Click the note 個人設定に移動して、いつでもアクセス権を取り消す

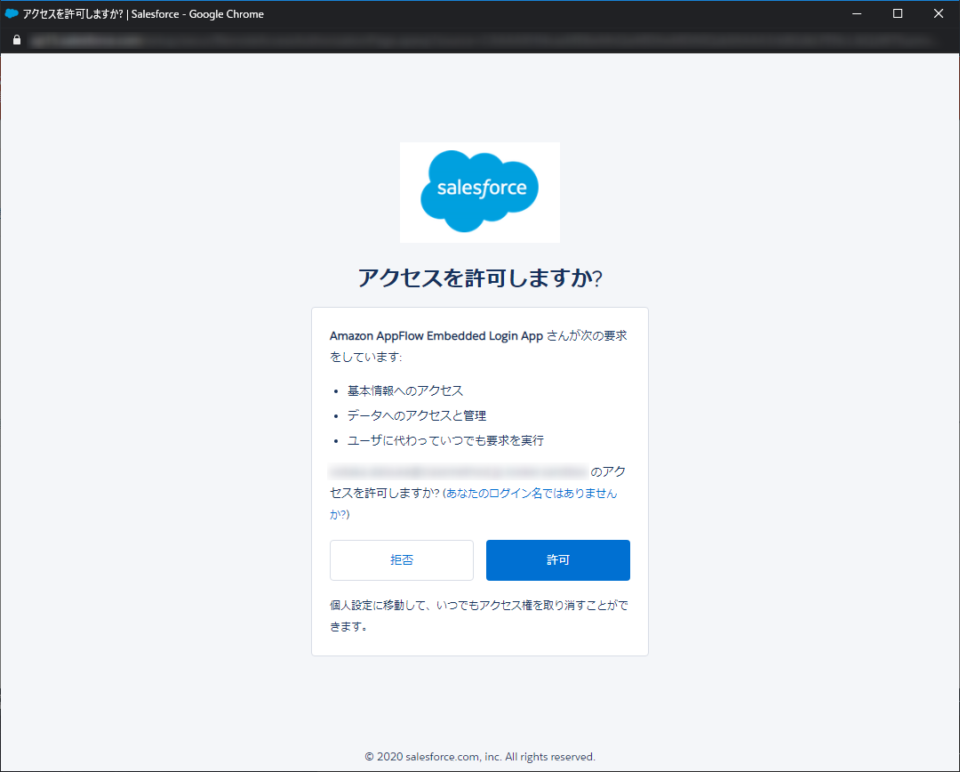point(479,616)
